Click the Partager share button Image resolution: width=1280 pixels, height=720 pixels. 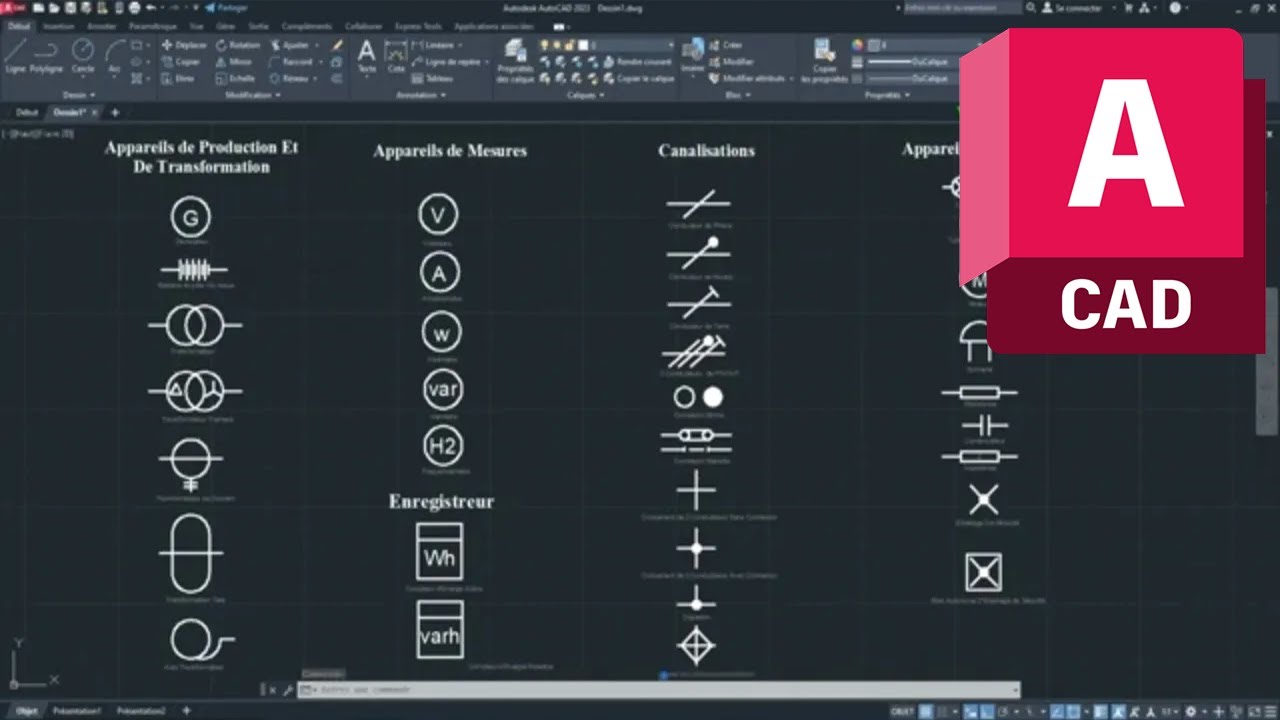pyautogui.click(x=227, y=8)
